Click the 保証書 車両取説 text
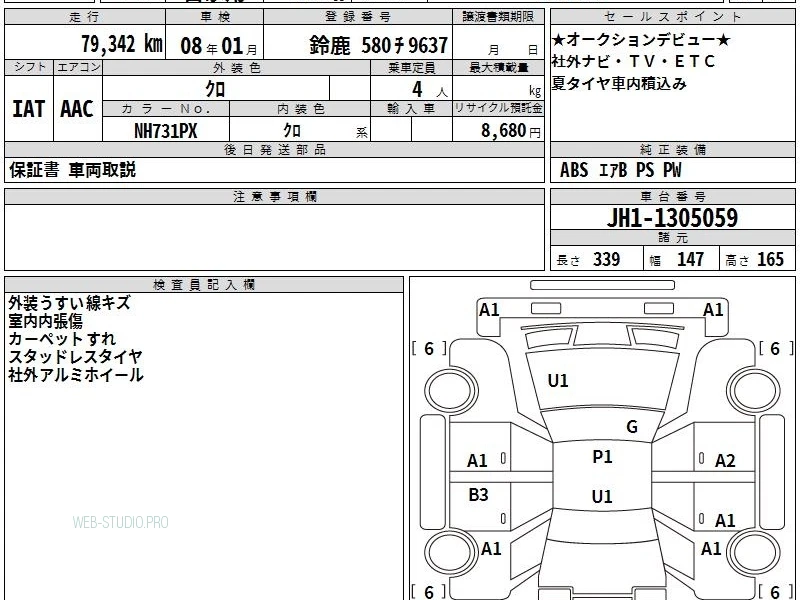The height and width of the screenshot is (600, 800). pyautogui.click(x=72, y=170)
